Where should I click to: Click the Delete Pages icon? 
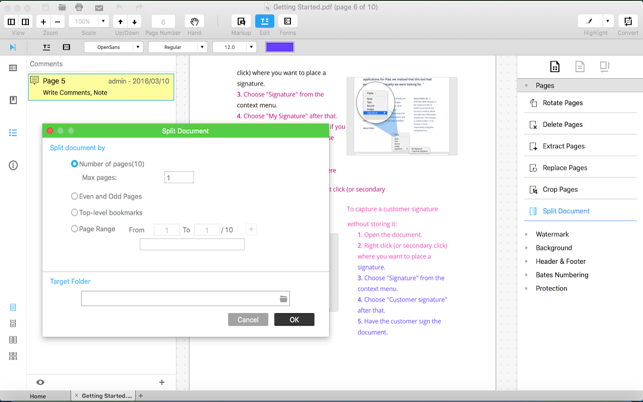[x=533, y=125]
